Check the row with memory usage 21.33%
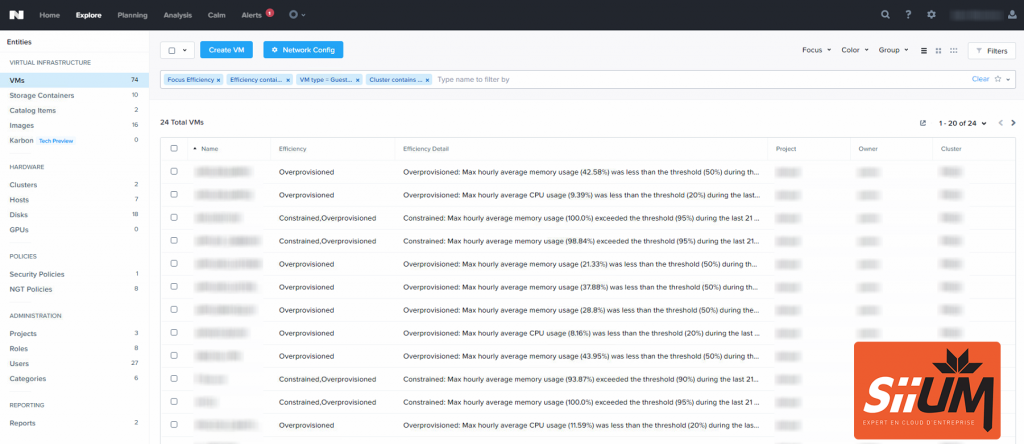Viewport: 1024px width, 444px height. point(174,263)
